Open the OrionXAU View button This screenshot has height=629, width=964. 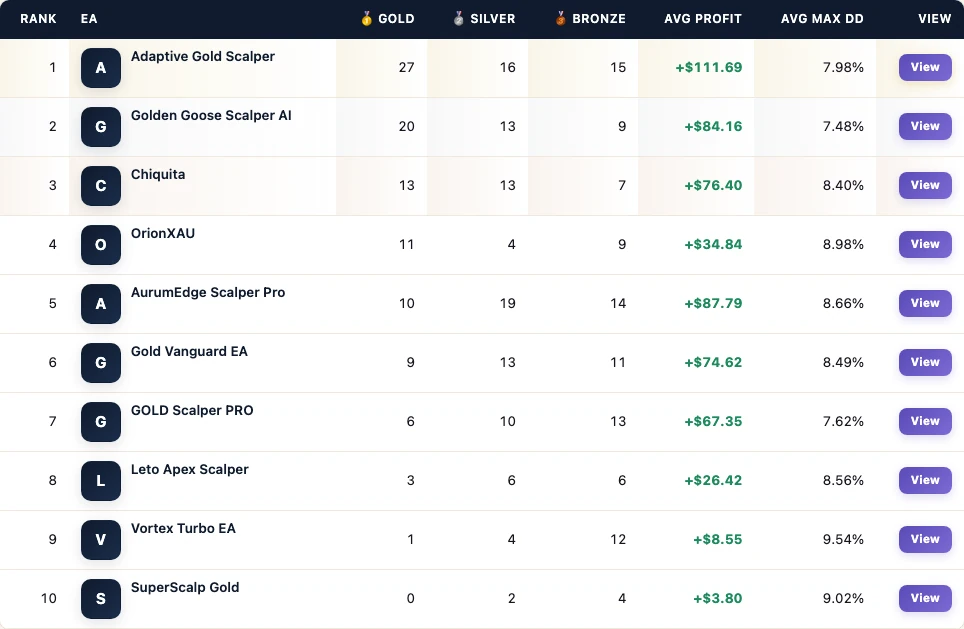tap(925, 244)
